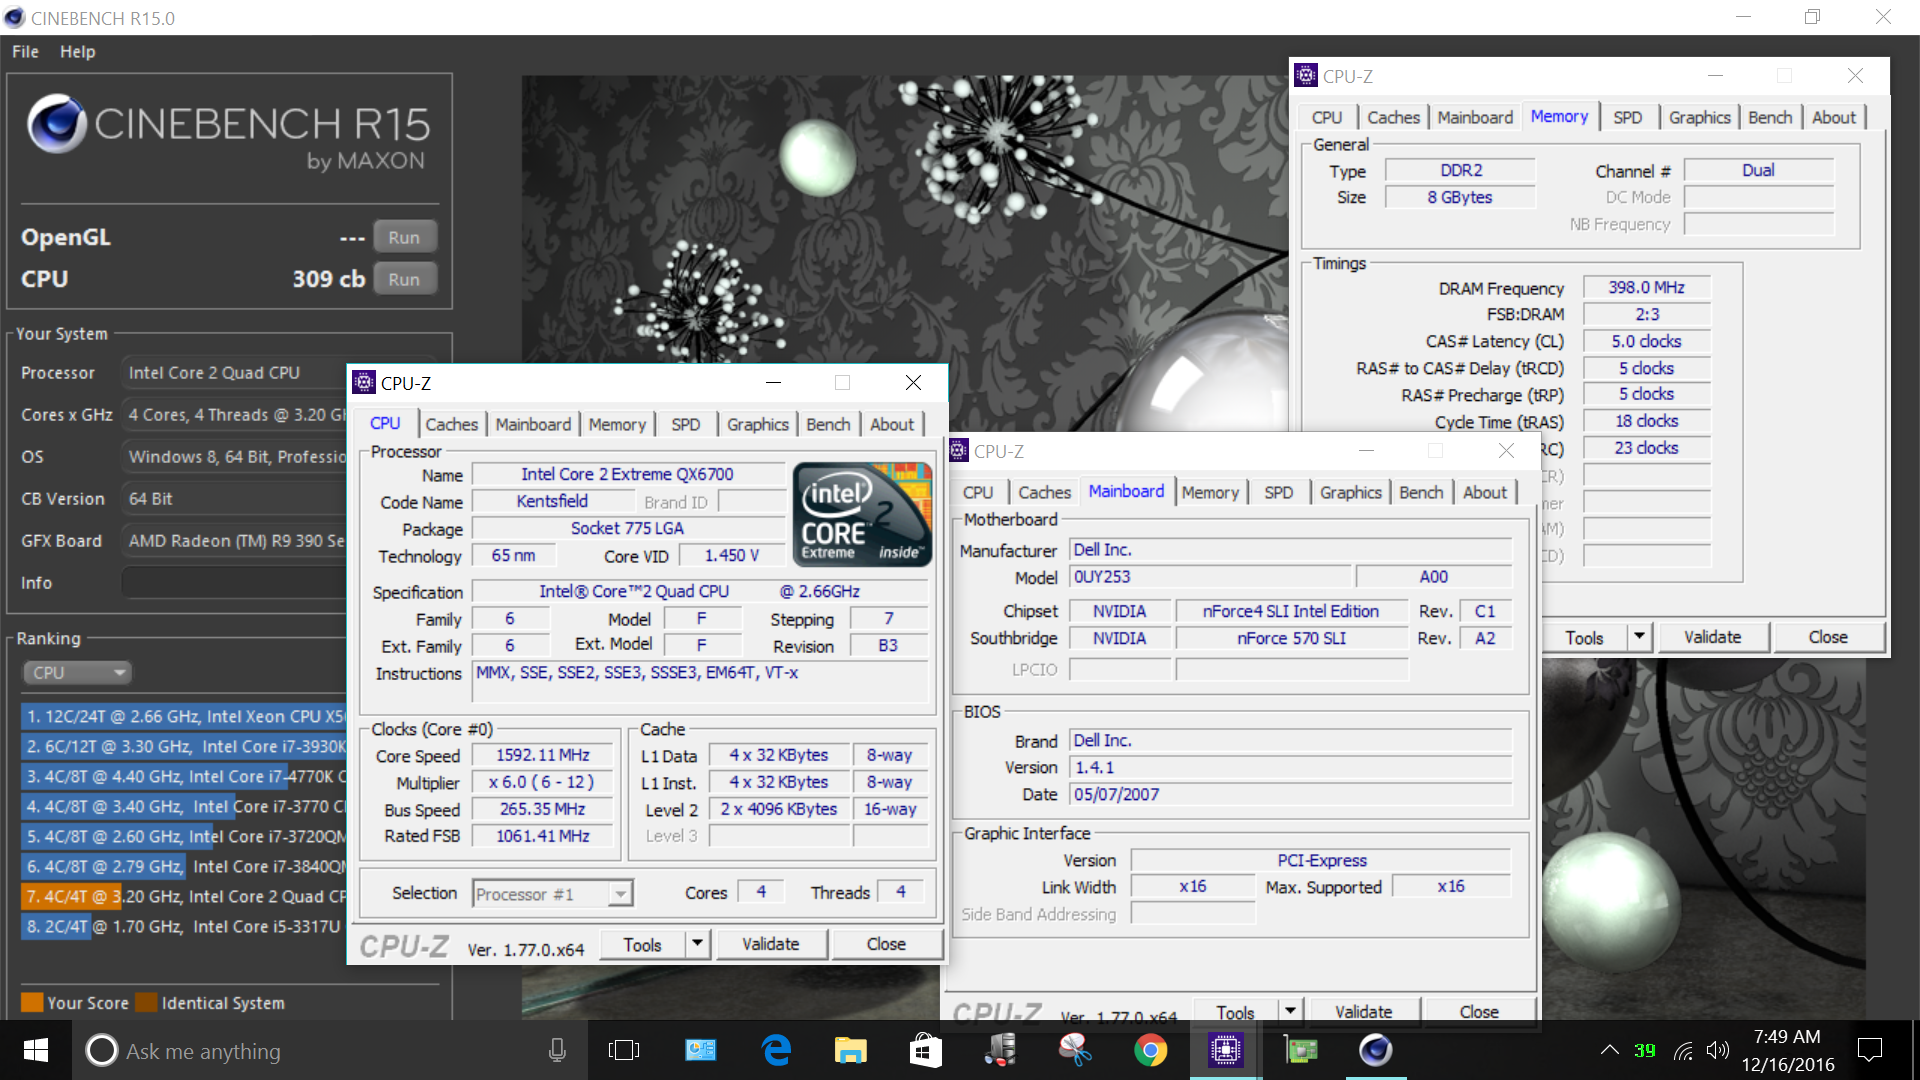Open server tower app on taskbar
This screenshot has width=1920, height=1080.
click(x=1000, y=1050)
